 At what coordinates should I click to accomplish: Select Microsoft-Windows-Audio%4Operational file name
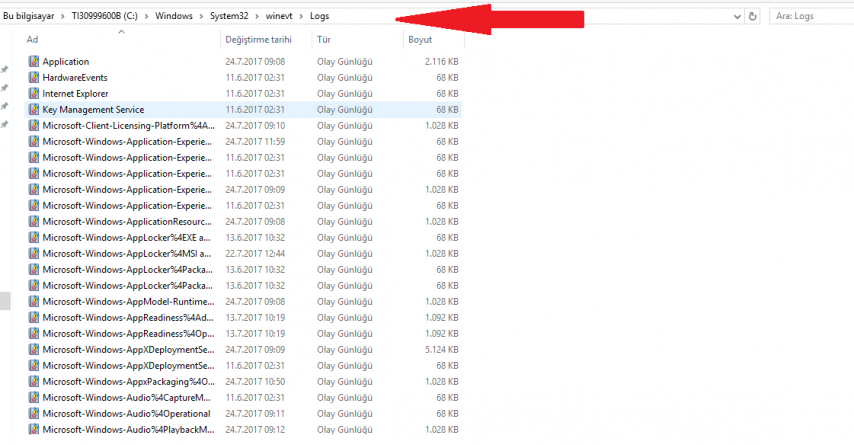click(126, 413)
